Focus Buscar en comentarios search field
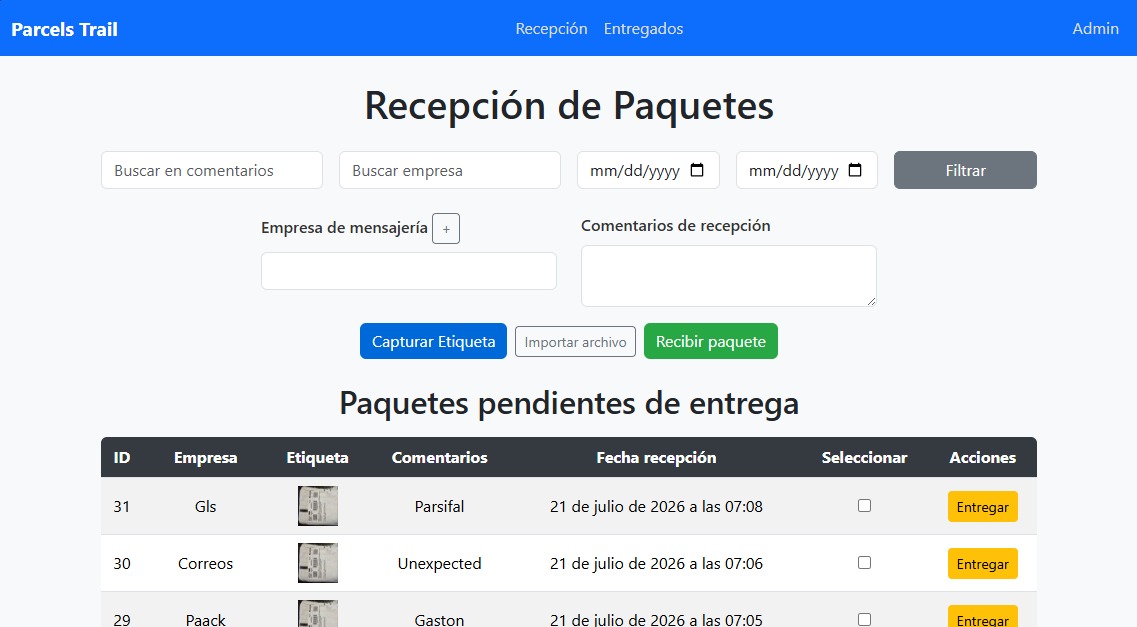This screenshot has height=627, width=1137. 212,170
